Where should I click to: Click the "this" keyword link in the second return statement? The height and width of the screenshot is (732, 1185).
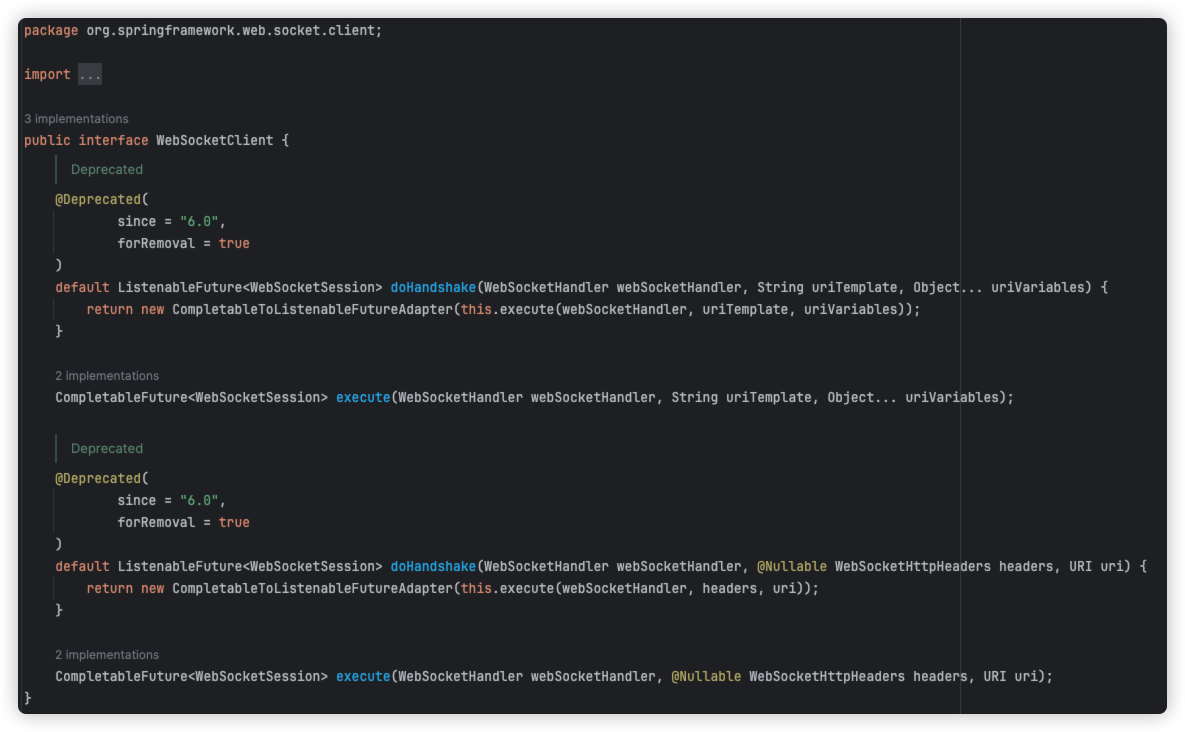[478, 588]
